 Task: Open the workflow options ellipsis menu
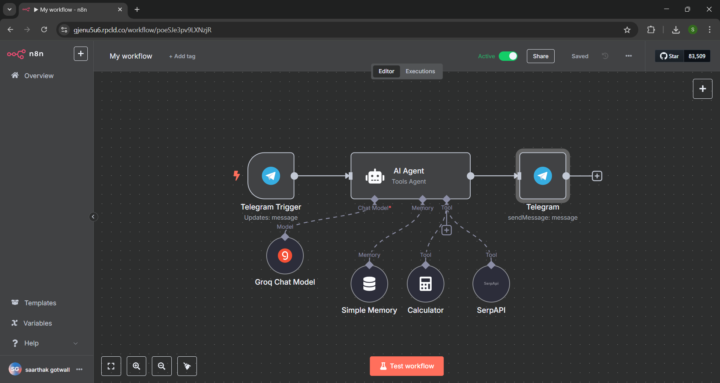[x=629, y=56]
